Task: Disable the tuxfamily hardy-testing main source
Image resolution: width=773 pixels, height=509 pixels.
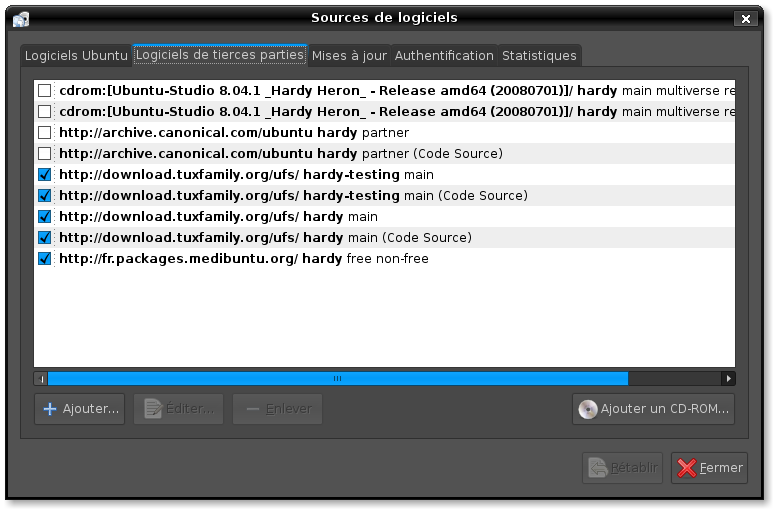Action: [x=44, y=174]
